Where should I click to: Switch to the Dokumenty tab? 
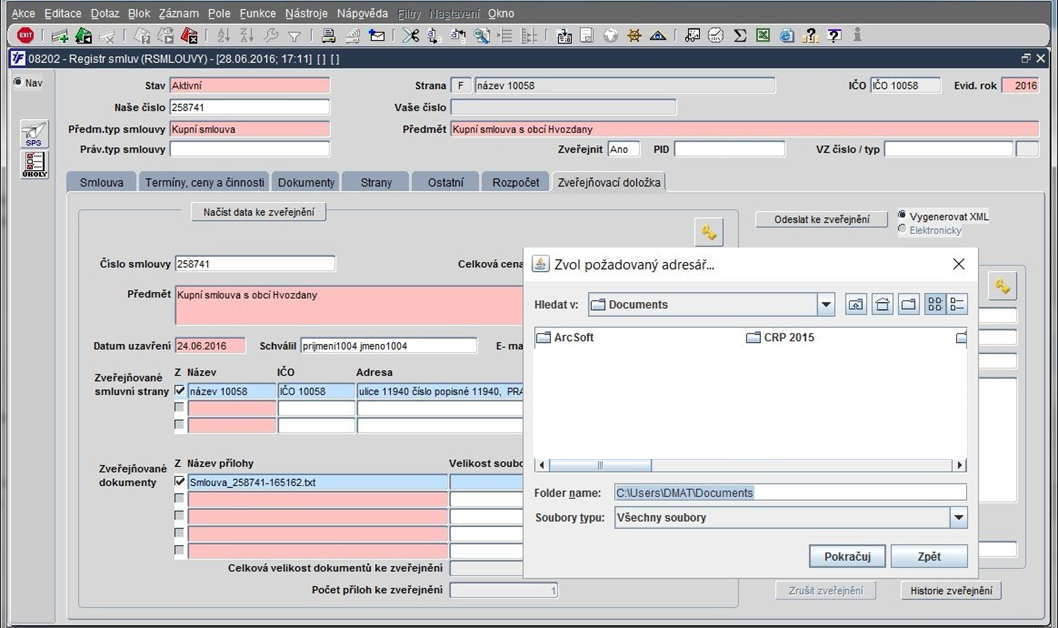coord(306,182)
